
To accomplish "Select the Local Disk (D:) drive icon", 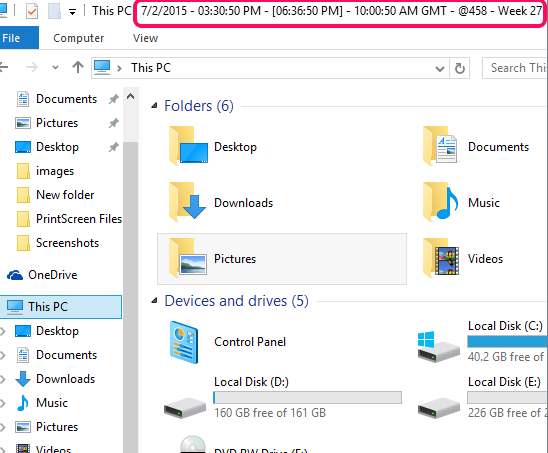I will 185,407.
